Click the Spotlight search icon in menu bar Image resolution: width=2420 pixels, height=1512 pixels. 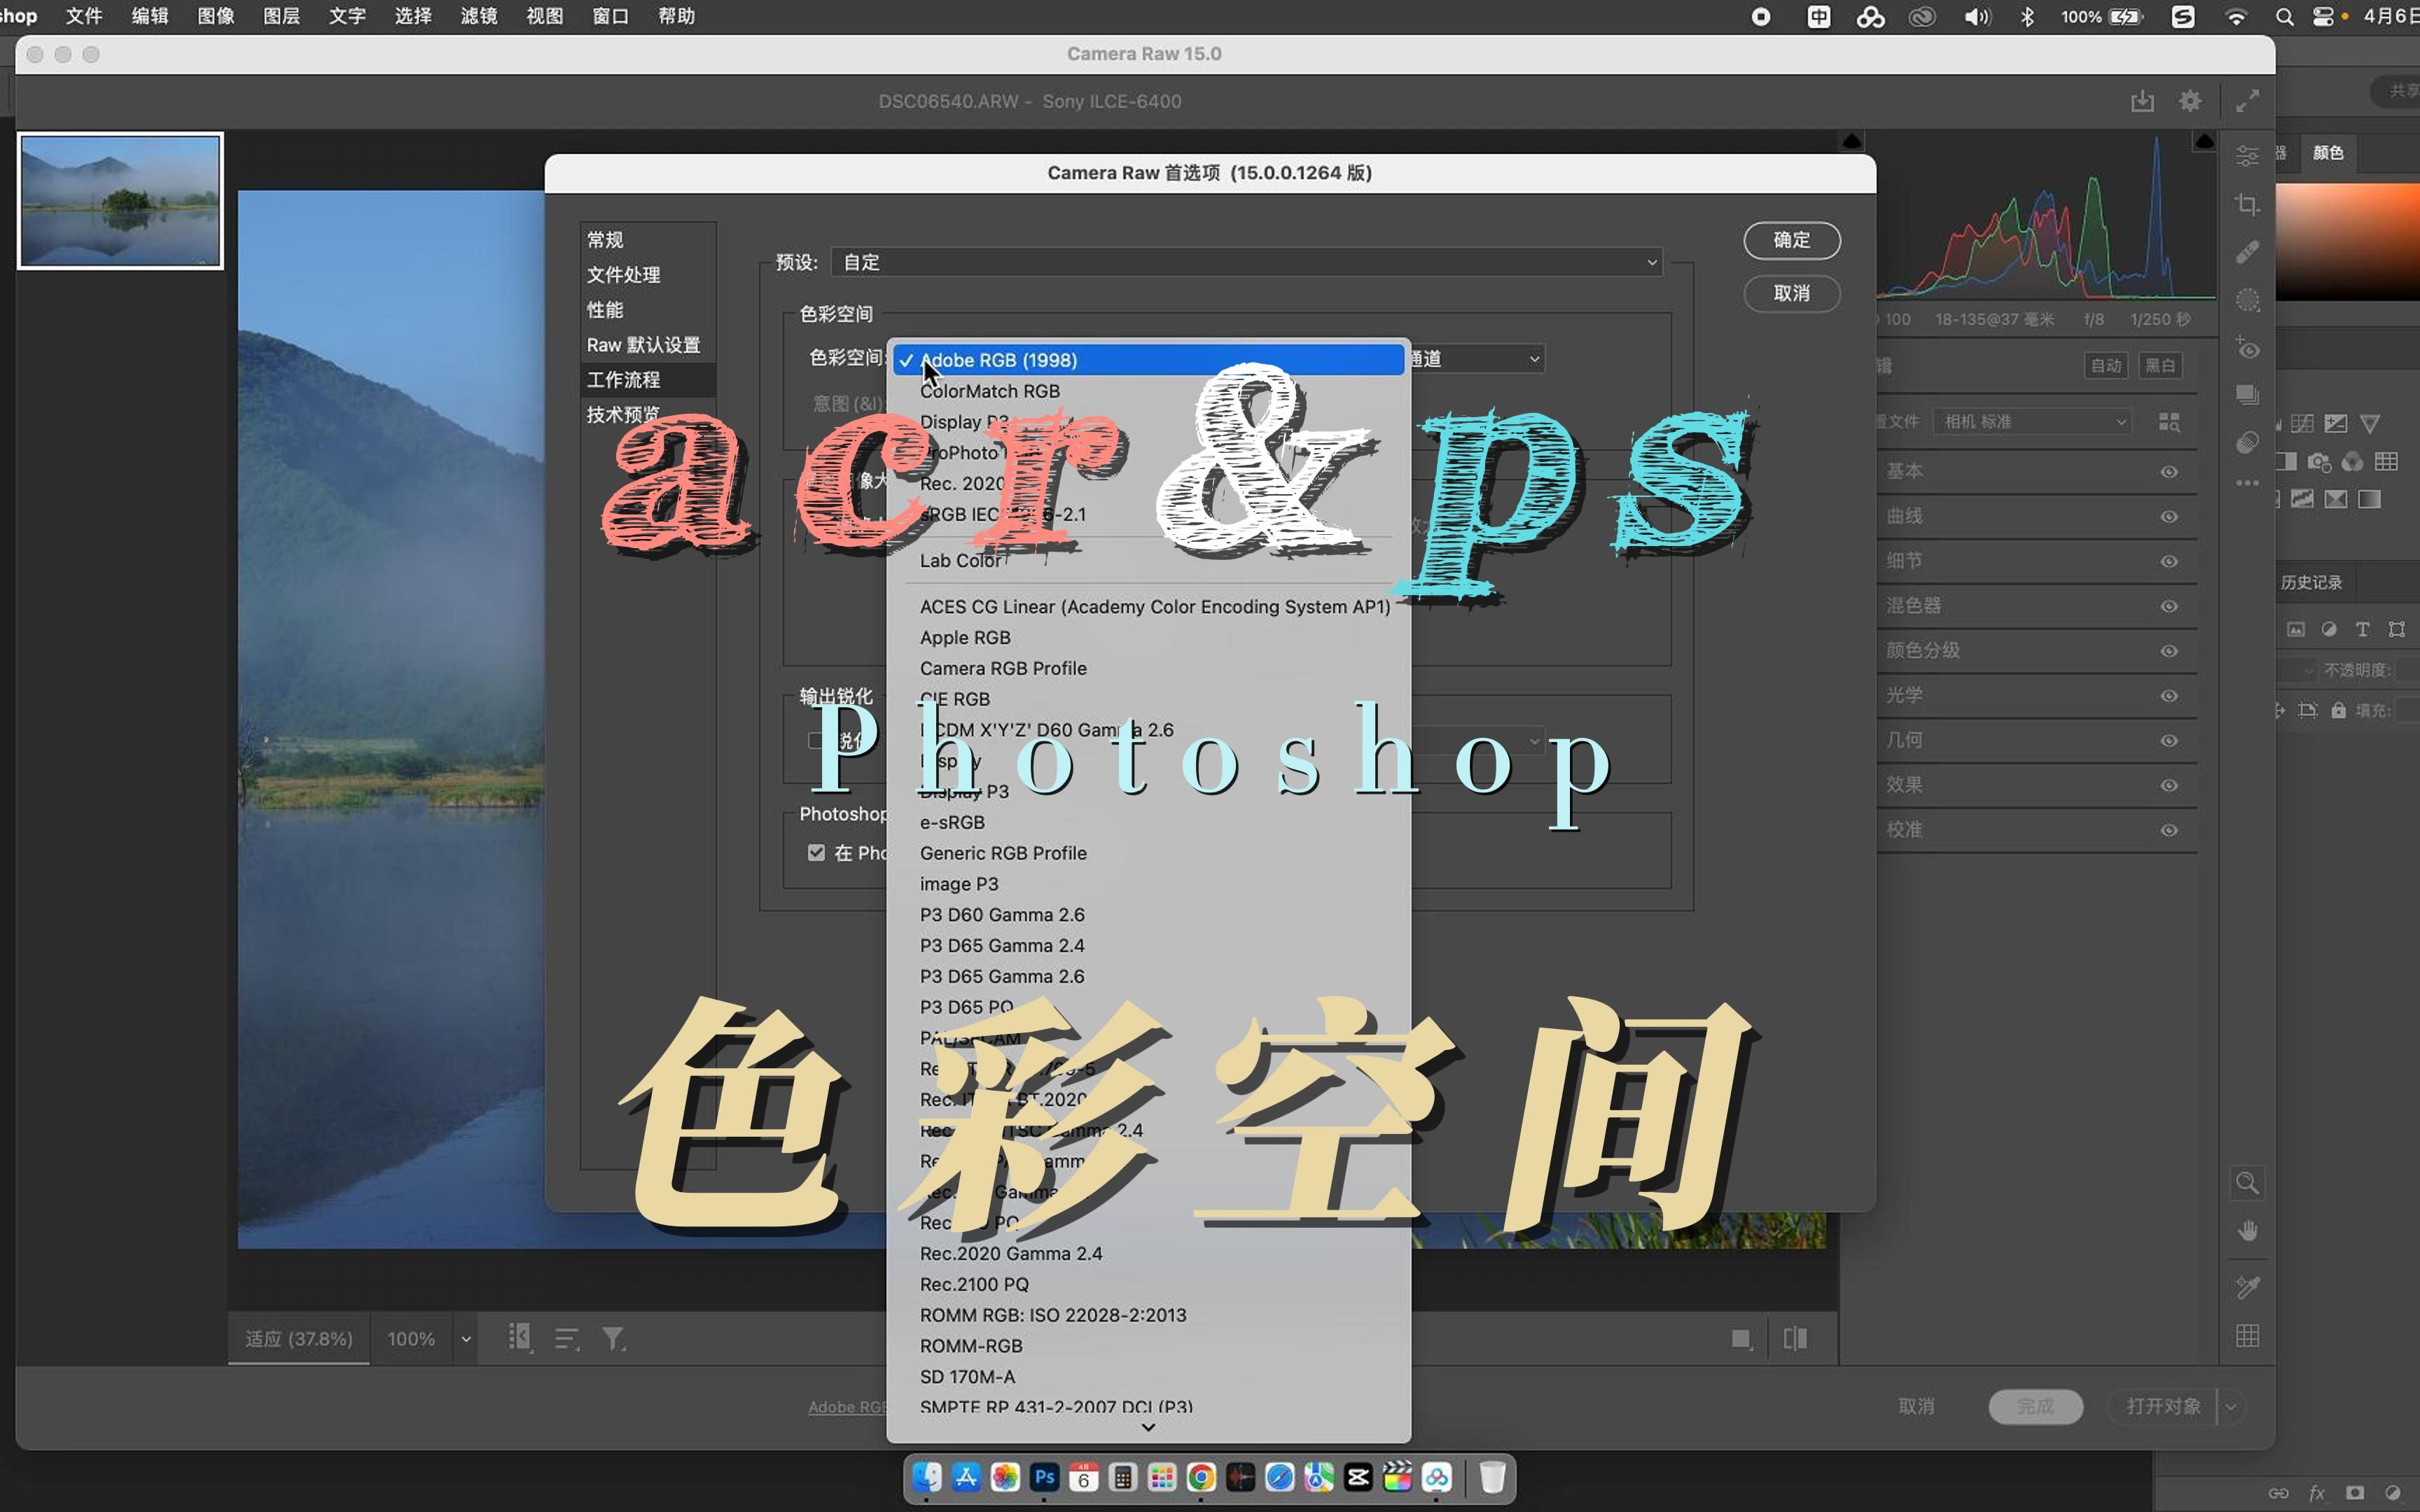[x=2284, y=17]
